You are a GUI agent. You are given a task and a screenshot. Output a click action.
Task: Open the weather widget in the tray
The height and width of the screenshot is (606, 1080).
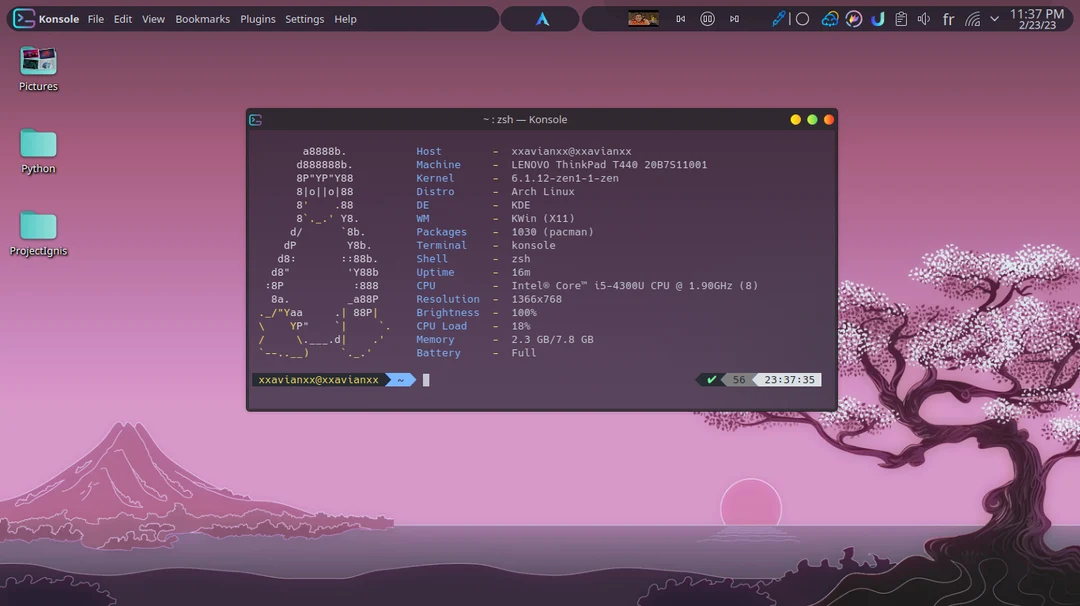(830, 18)
